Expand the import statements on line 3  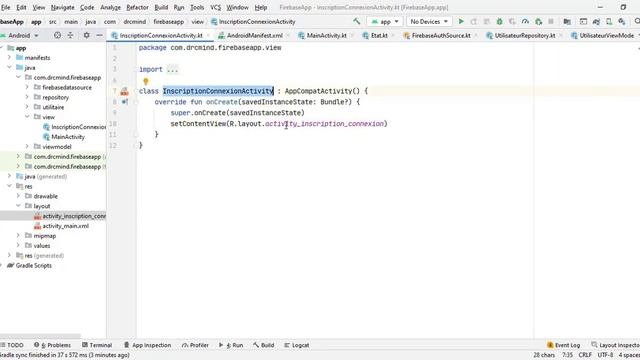pyautogui.click(x=172, y=69)
